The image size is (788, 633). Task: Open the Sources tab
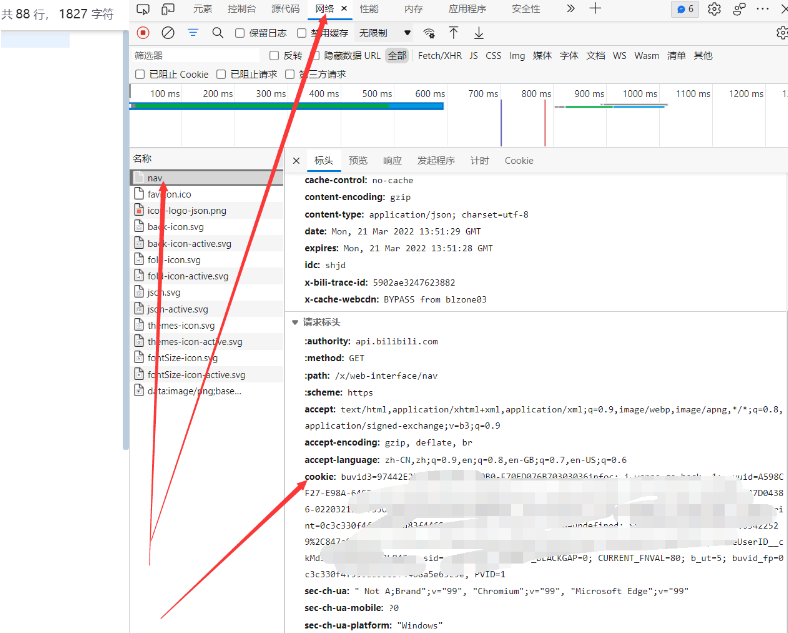285,9
